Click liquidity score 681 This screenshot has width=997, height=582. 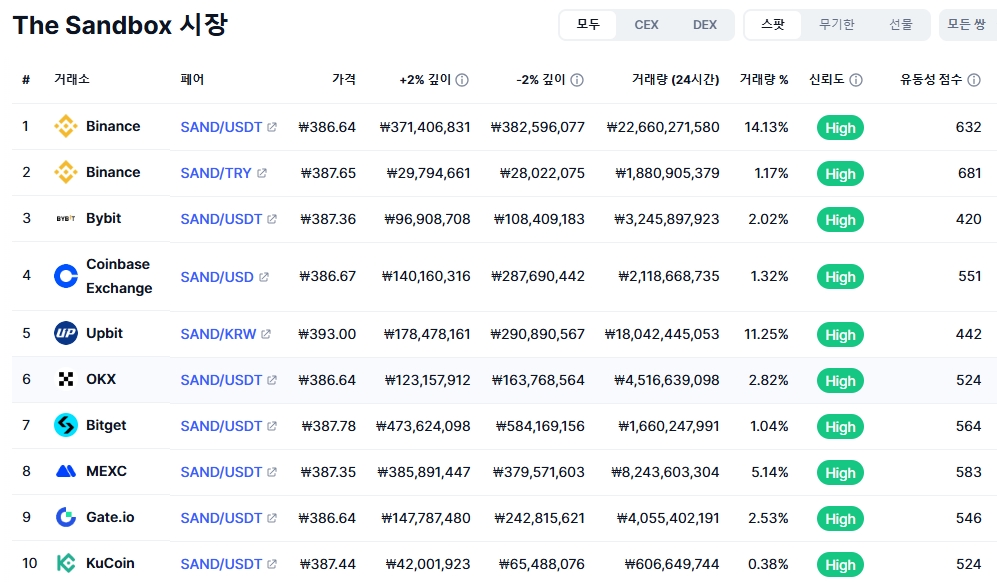click(x=970, y=173)
